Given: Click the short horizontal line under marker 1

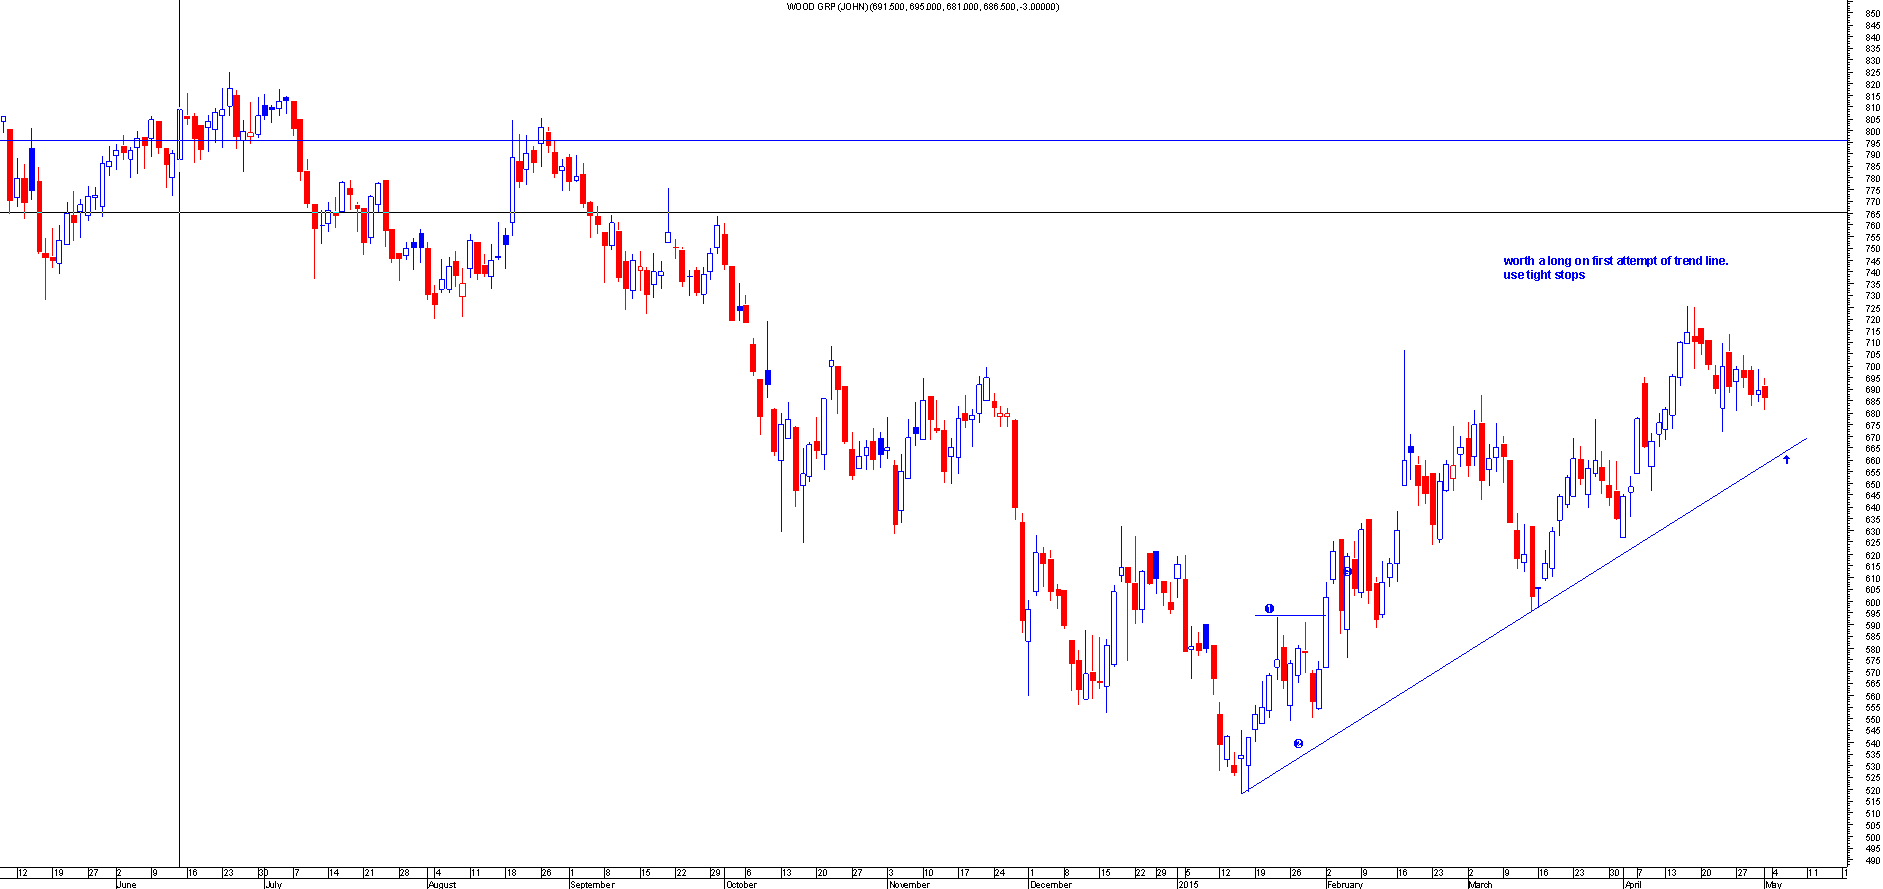Looking at the screenshot, I should tap(1290, 615).
